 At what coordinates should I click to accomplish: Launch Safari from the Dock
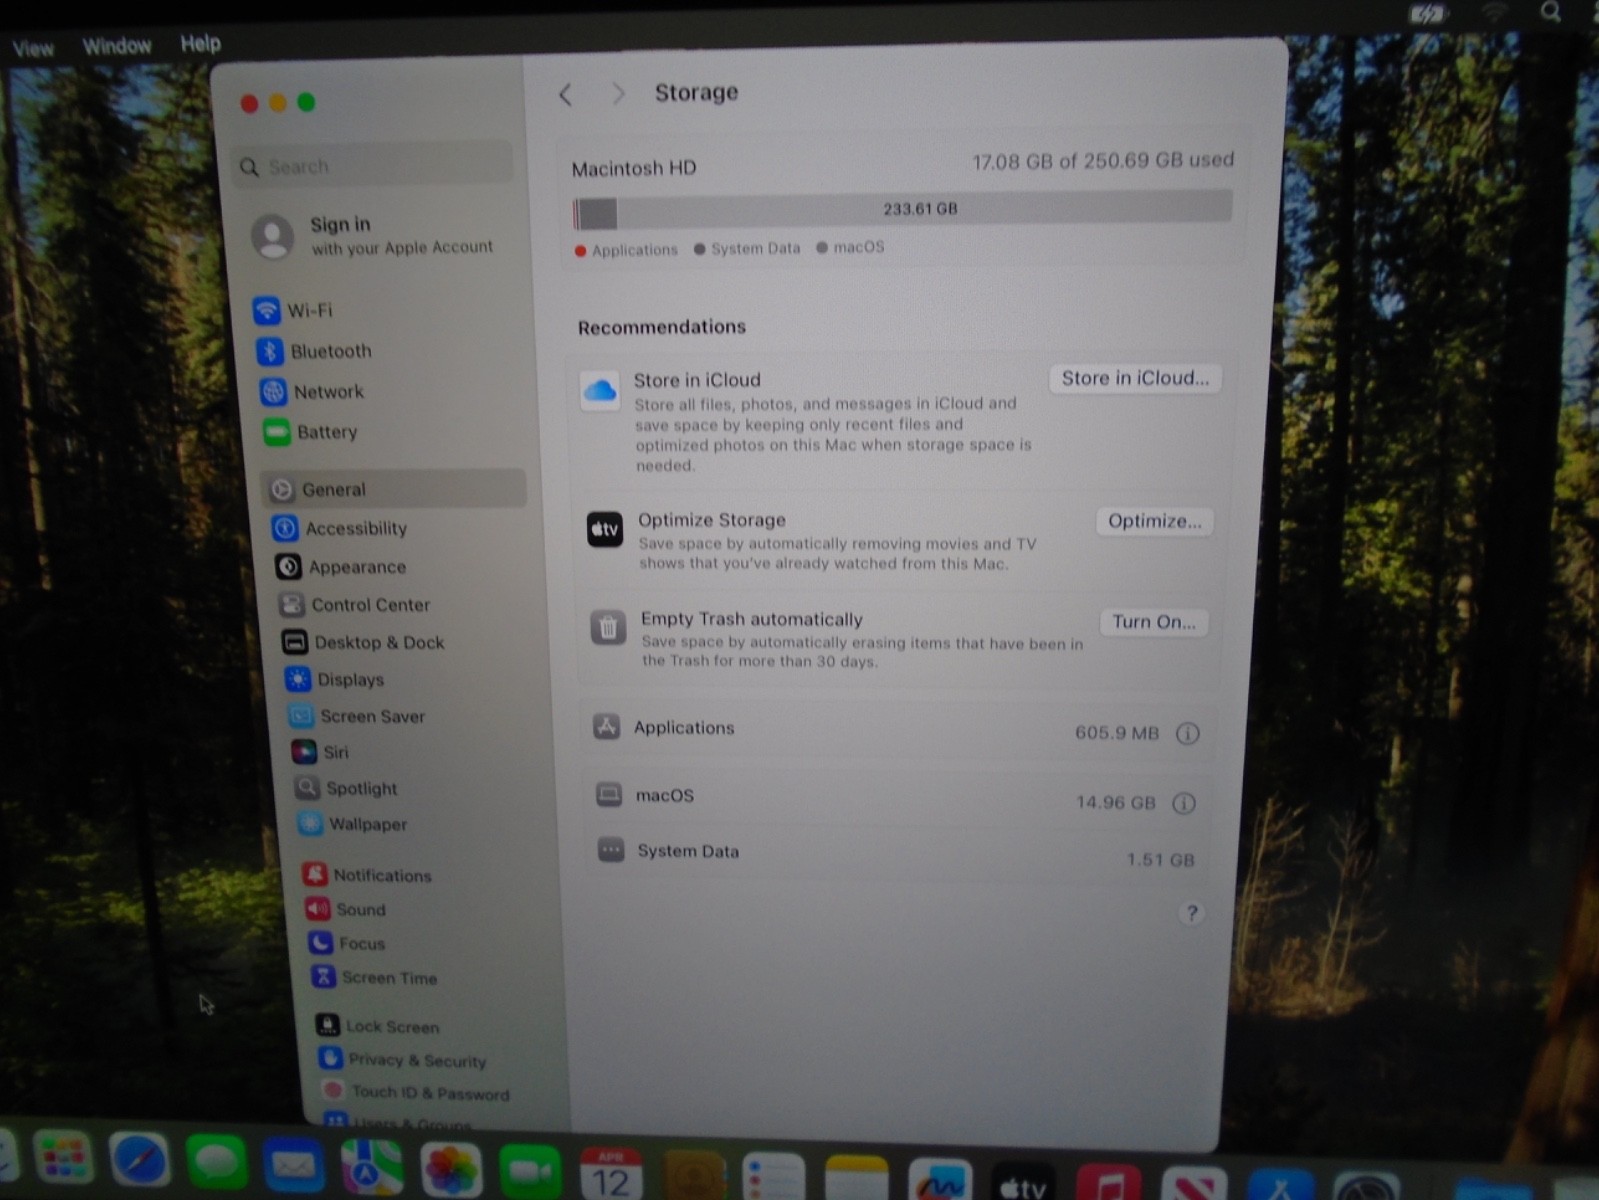tap(139, 1162)
